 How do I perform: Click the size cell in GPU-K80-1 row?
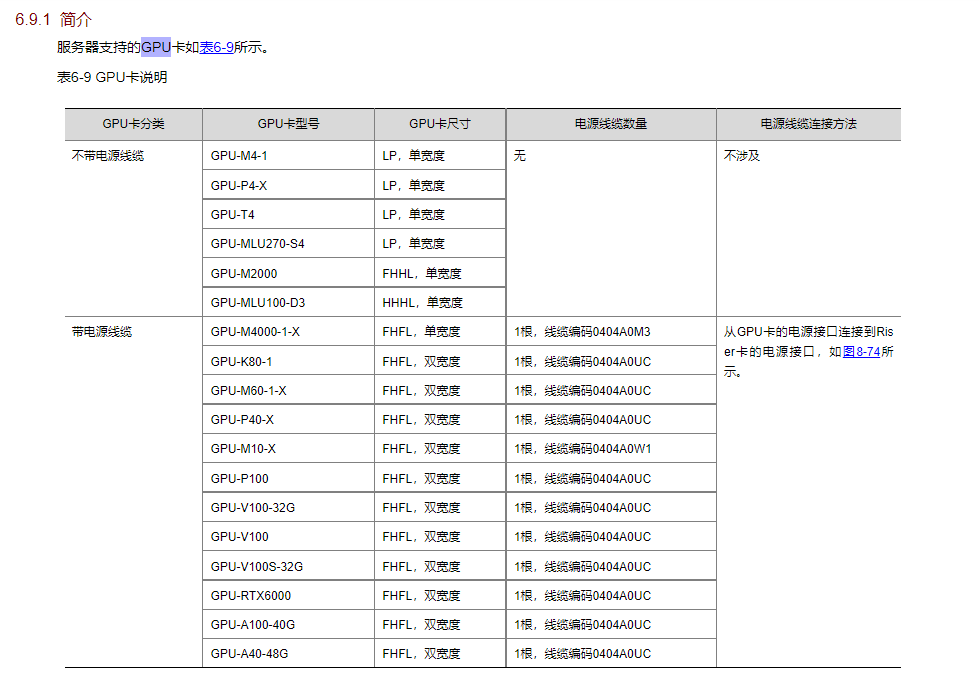pyautogui.click(x=440, y=361)
